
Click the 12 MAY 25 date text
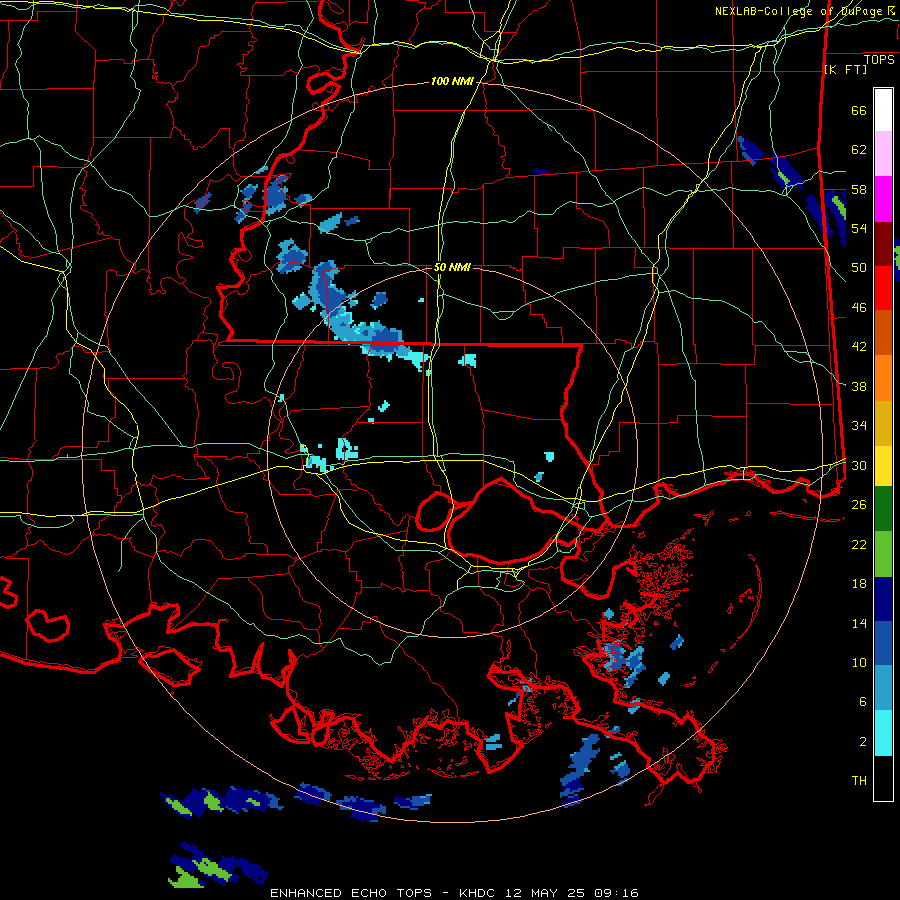pos(544,893)
